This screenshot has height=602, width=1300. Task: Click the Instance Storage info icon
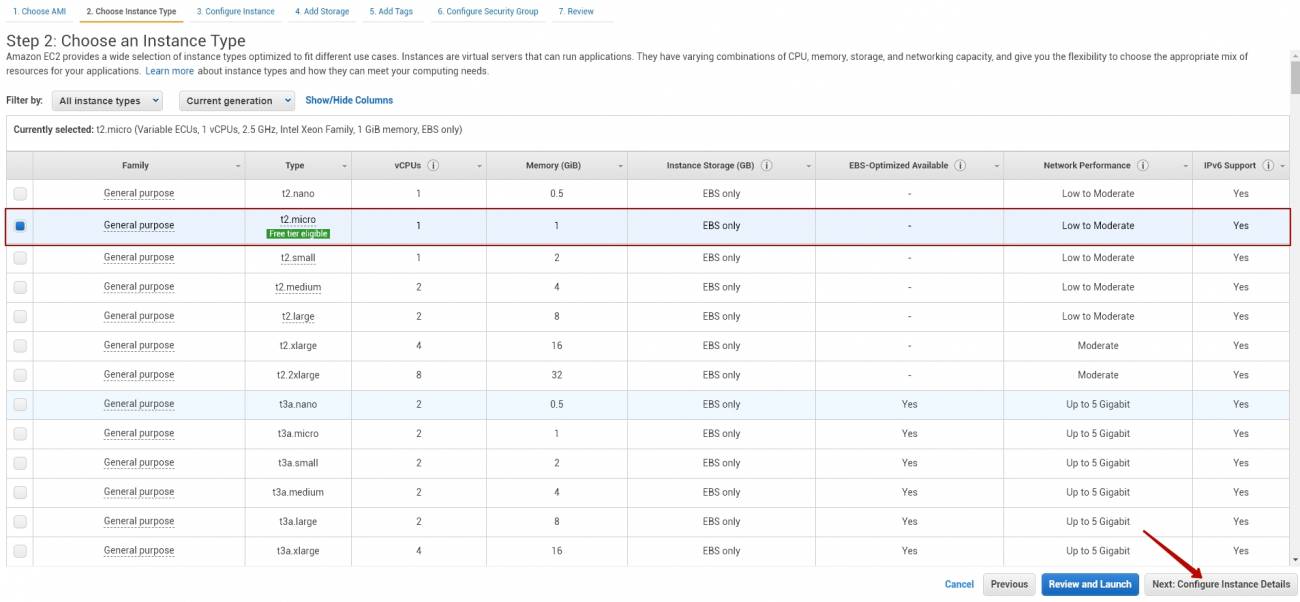click(x=766, y=165)
